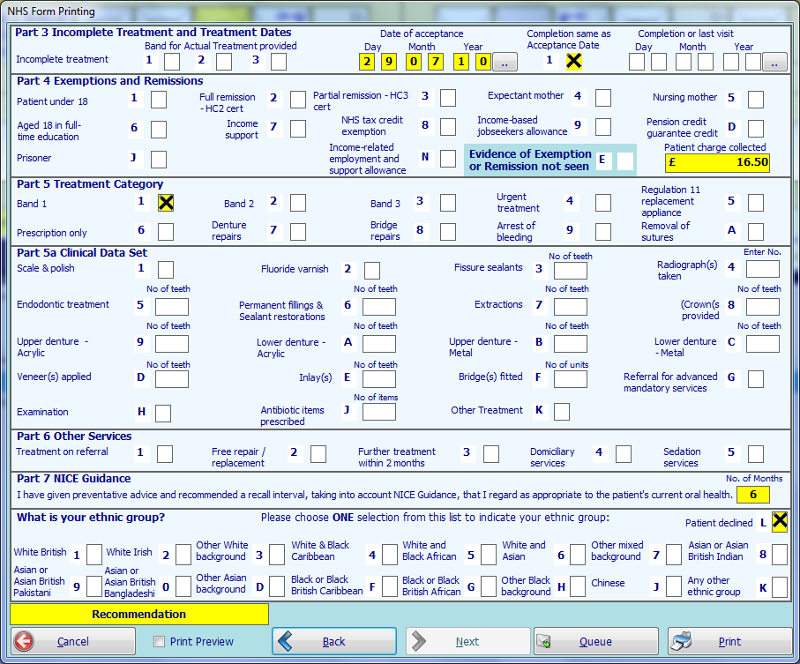Toggle Completion same as Acceptance Date box

tap(573, 61)
